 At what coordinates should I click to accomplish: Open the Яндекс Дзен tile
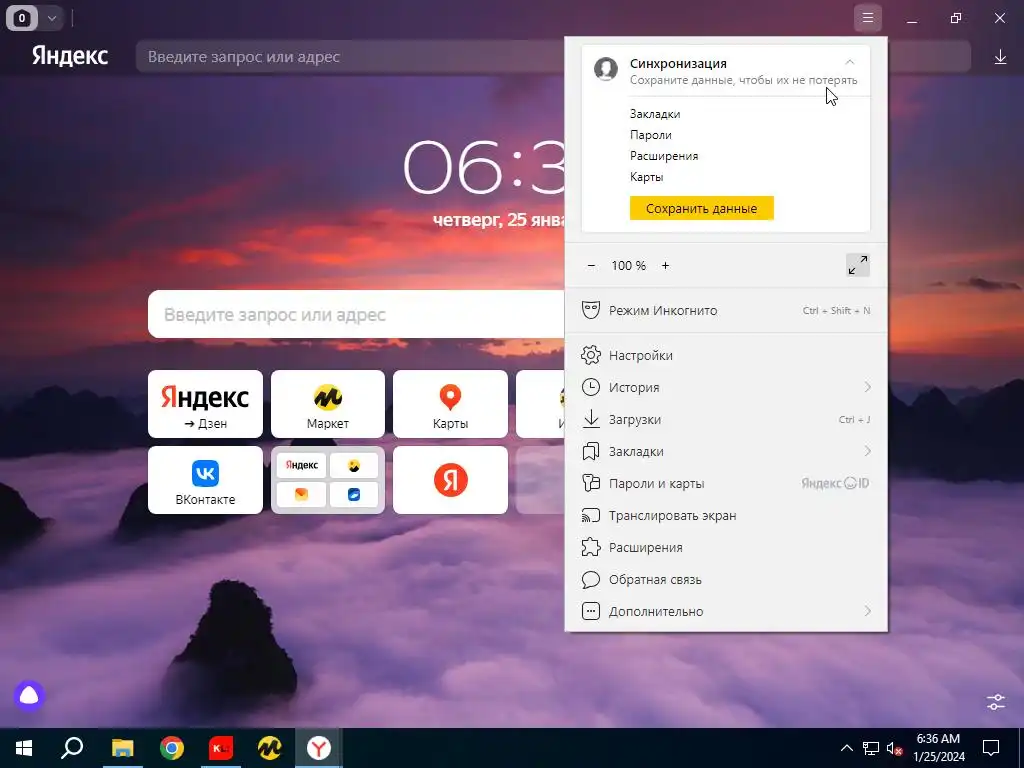pyautogui.click(x=205, y=404)
